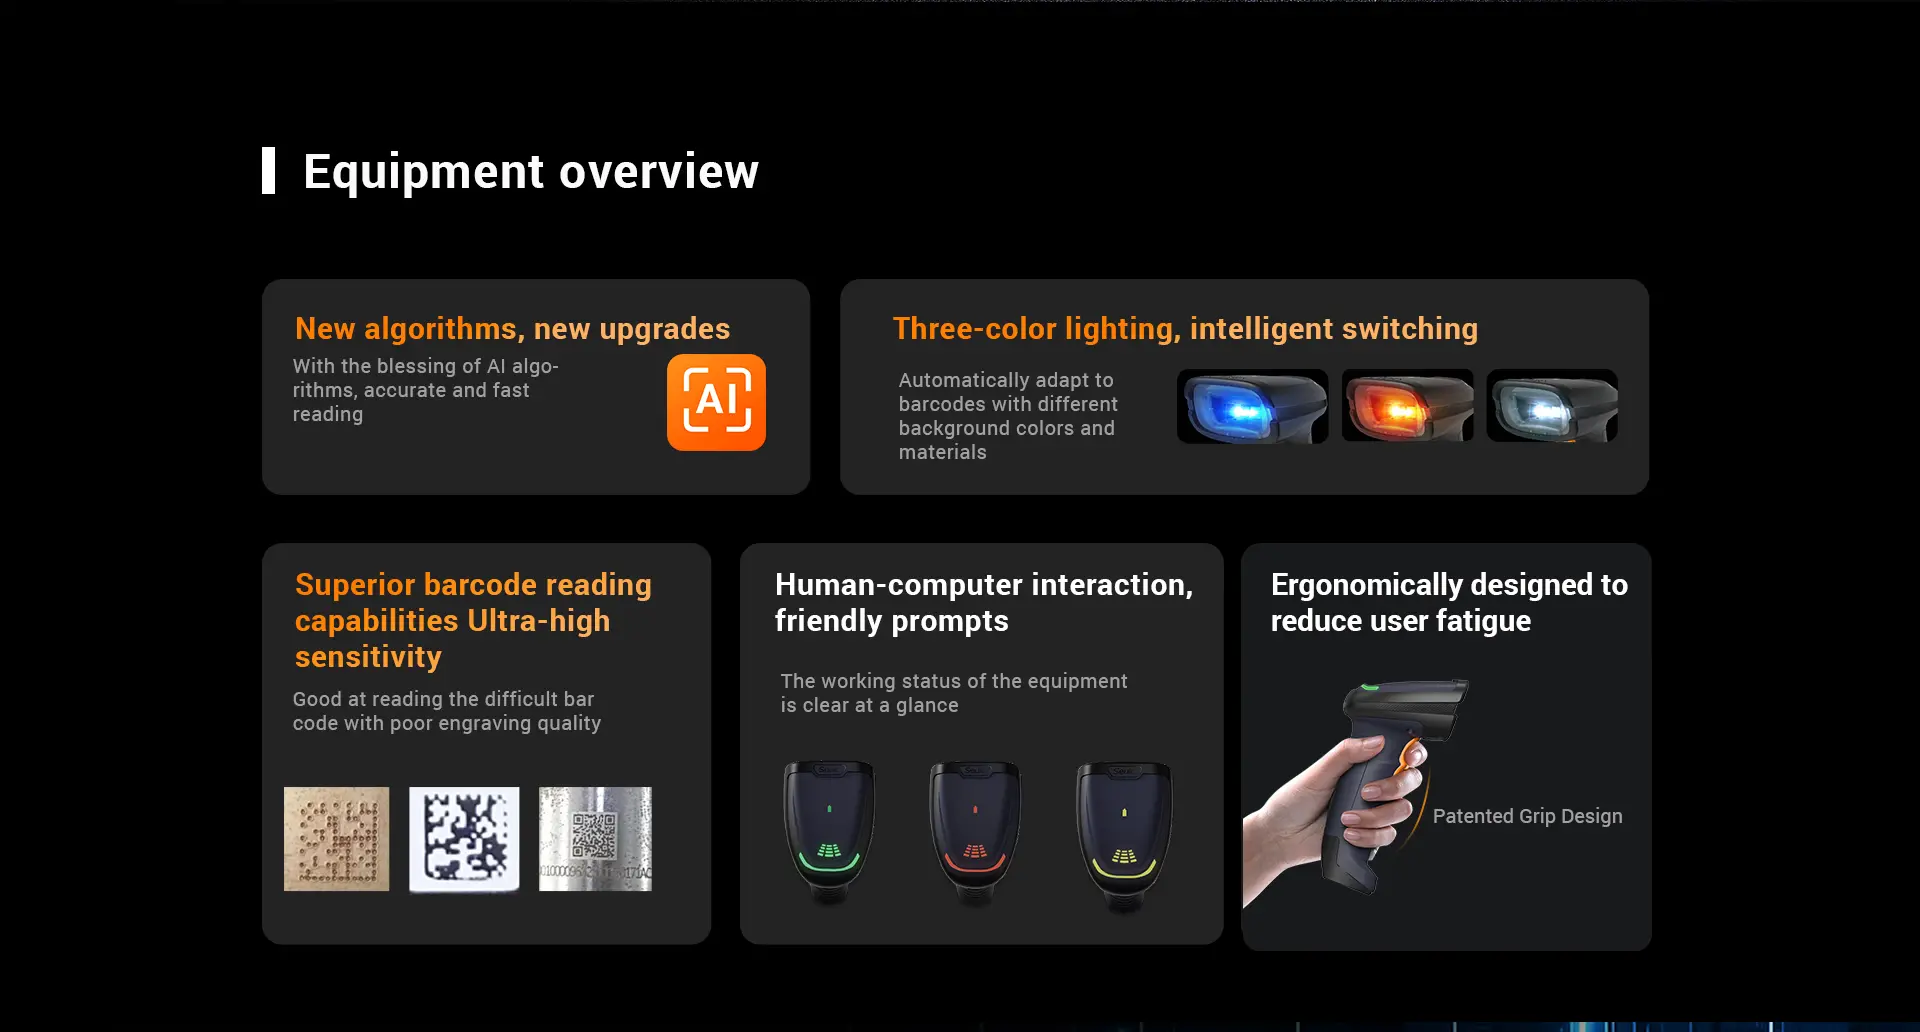Select the red-orange lighting scanner image
This screenshot has height=1032, width=1920.
tap(1407, 406)
